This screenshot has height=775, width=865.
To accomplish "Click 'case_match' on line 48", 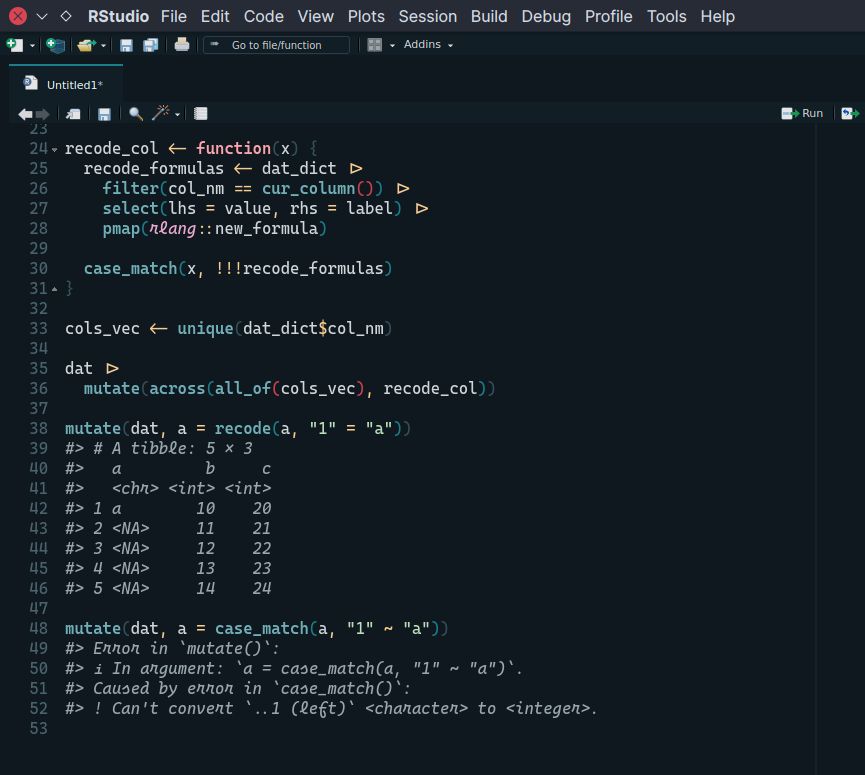I will point(261,629).
